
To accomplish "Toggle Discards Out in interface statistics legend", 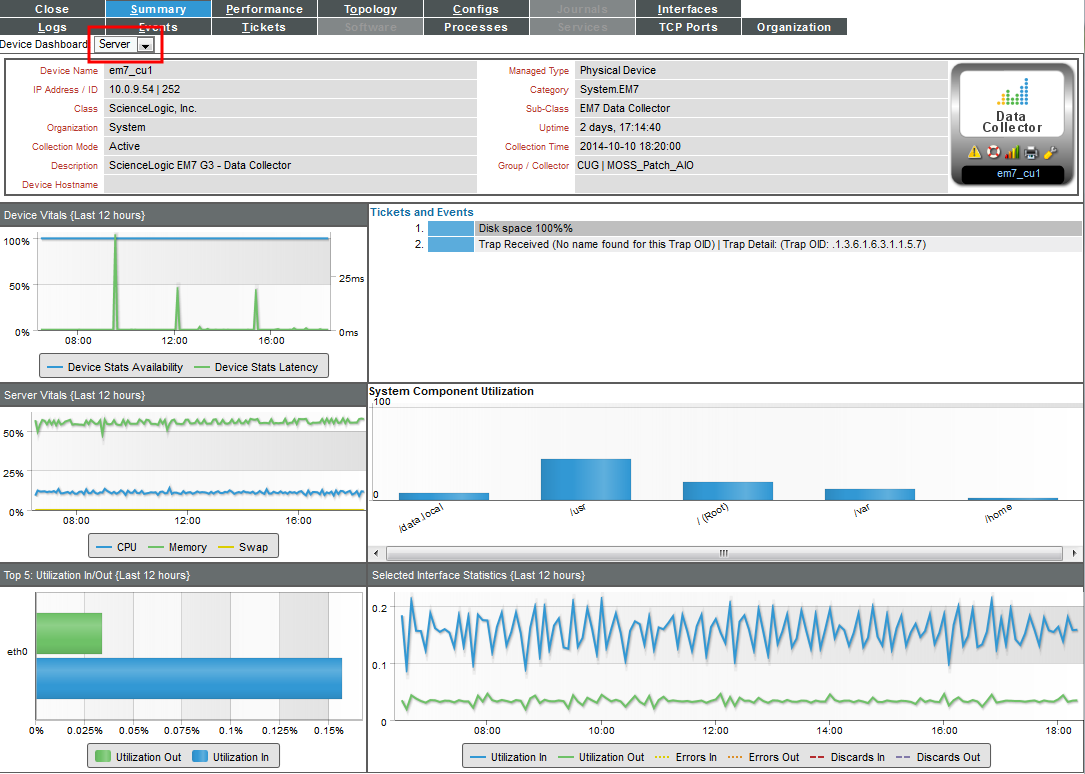I will [940, 756].
